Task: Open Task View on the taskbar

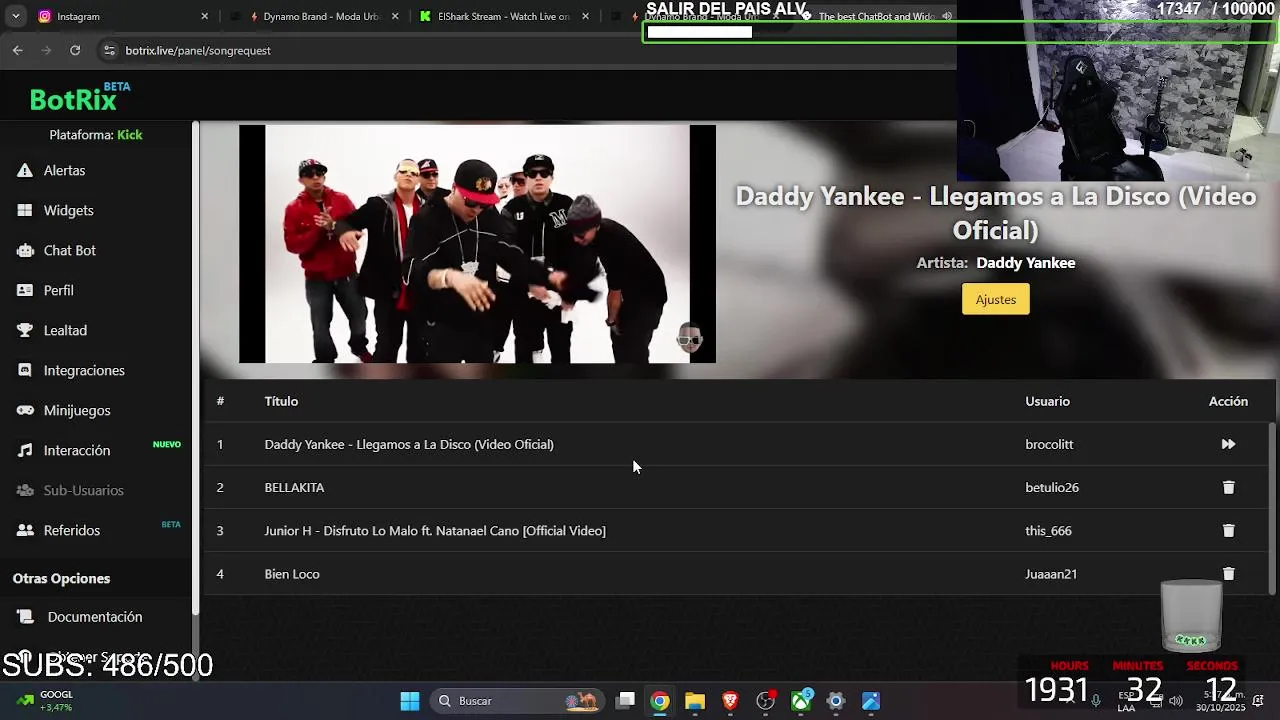Action: click(x=625, y=701)
